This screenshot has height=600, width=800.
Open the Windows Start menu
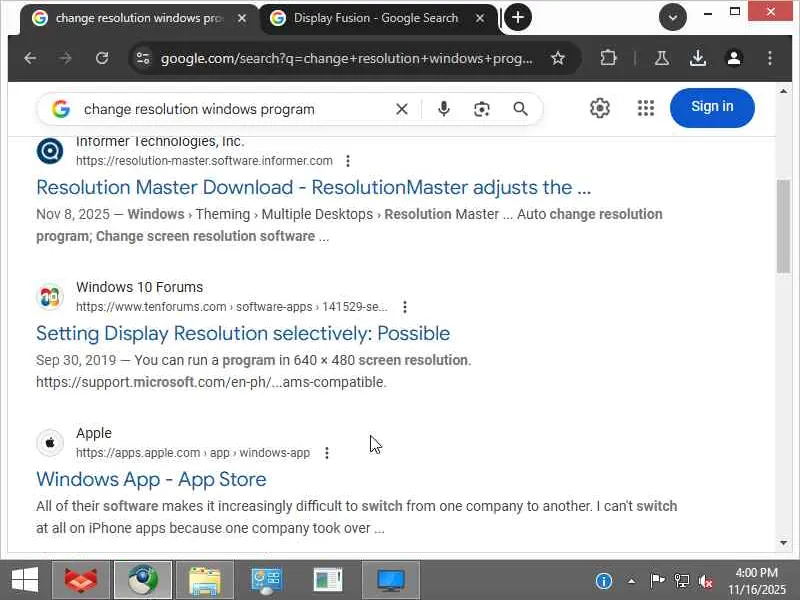pyautogui.click(x=24, y=580)
